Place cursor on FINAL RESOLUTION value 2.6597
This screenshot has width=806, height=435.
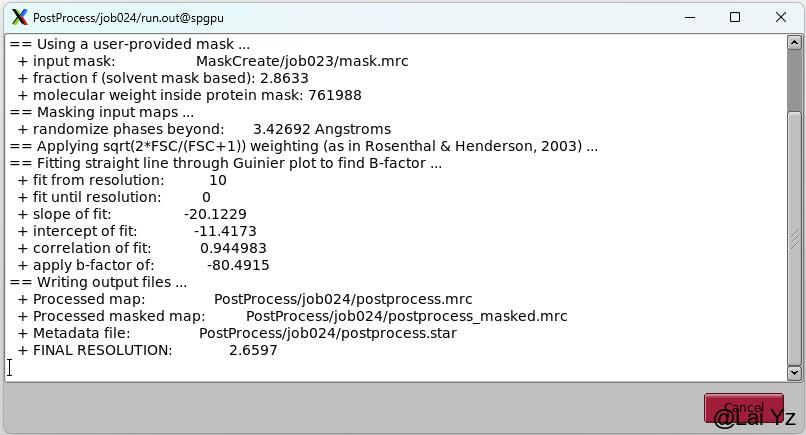coord(253,350)
